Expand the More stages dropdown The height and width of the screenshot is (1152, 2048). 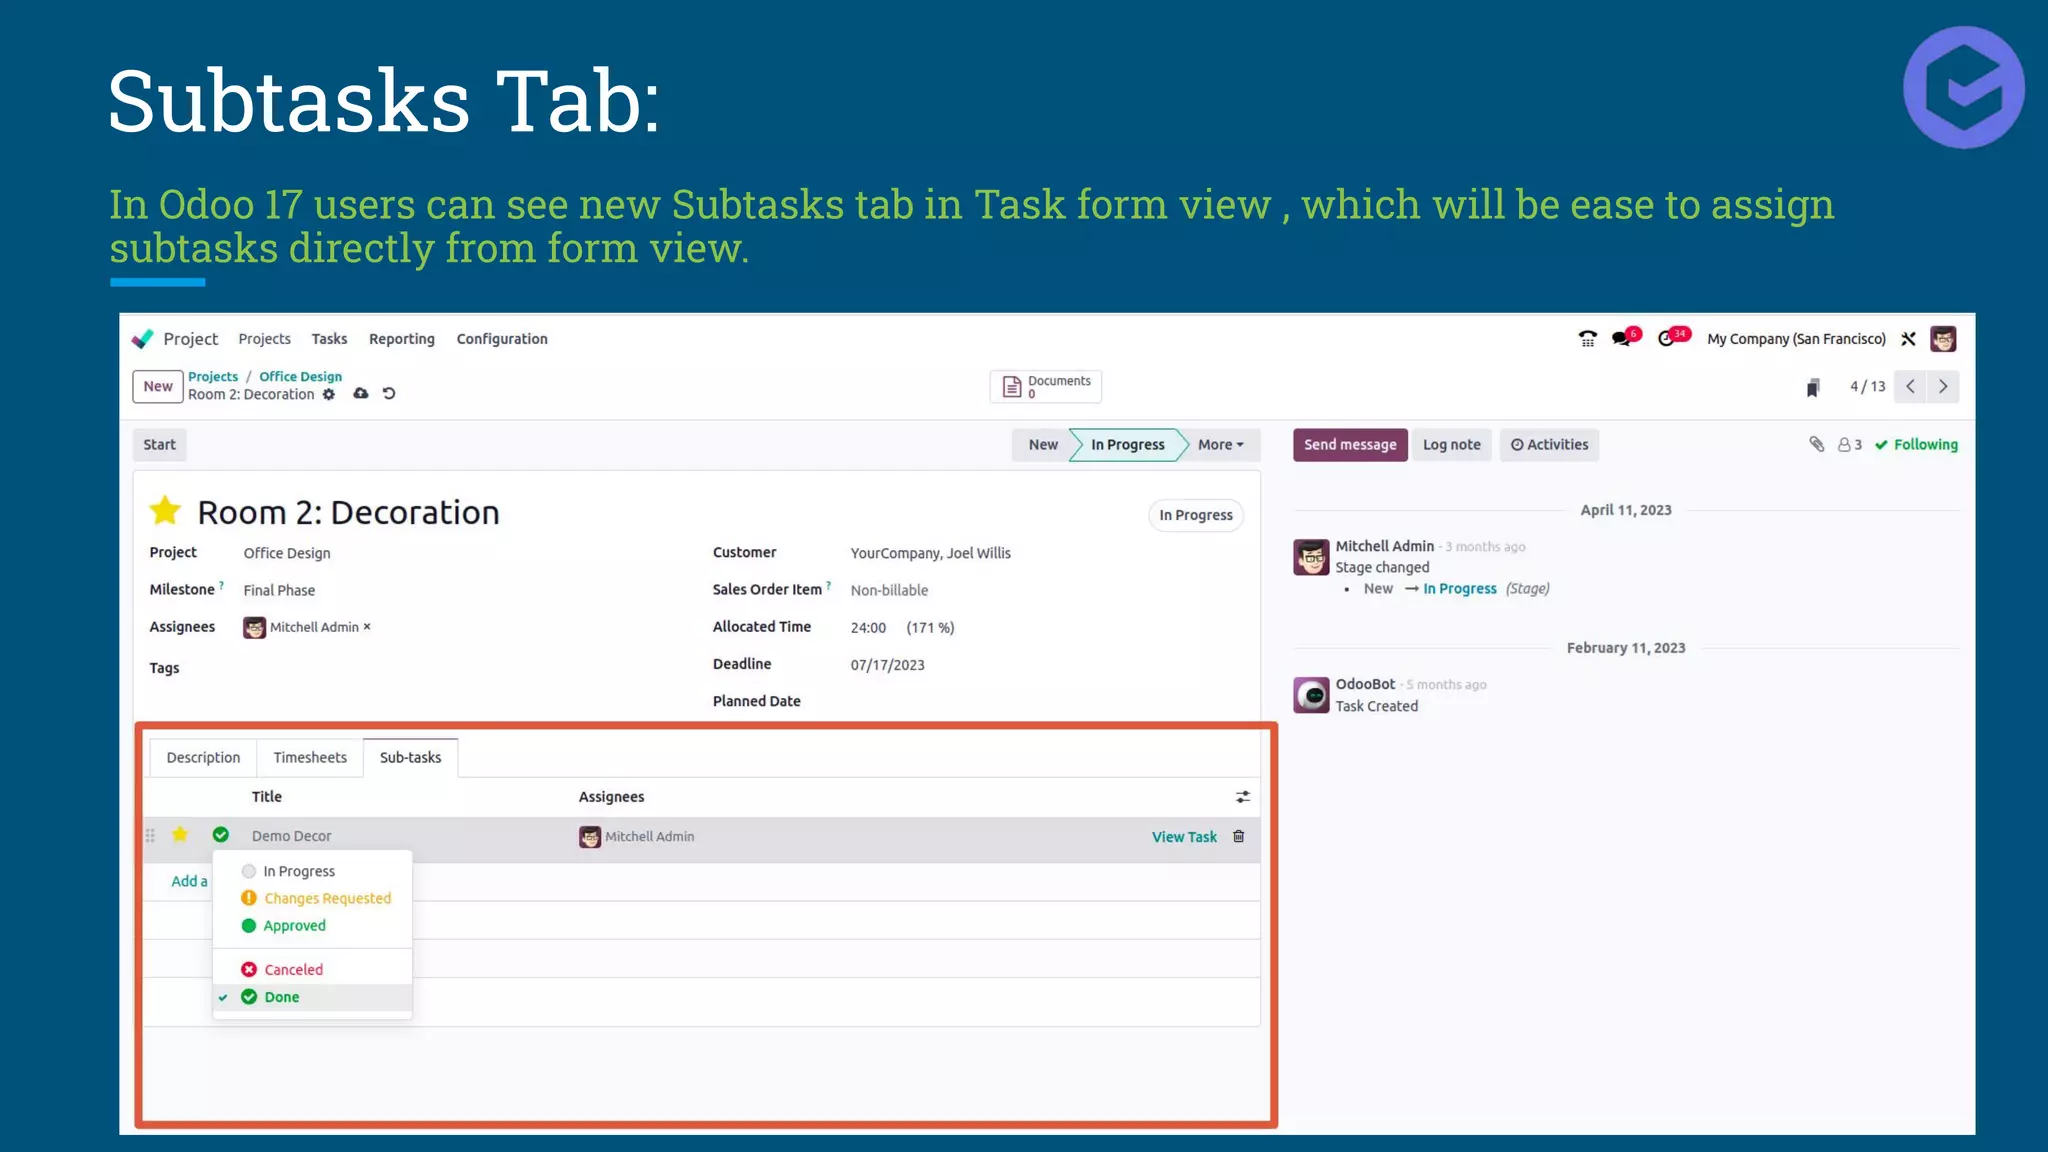coord(1221,445)
